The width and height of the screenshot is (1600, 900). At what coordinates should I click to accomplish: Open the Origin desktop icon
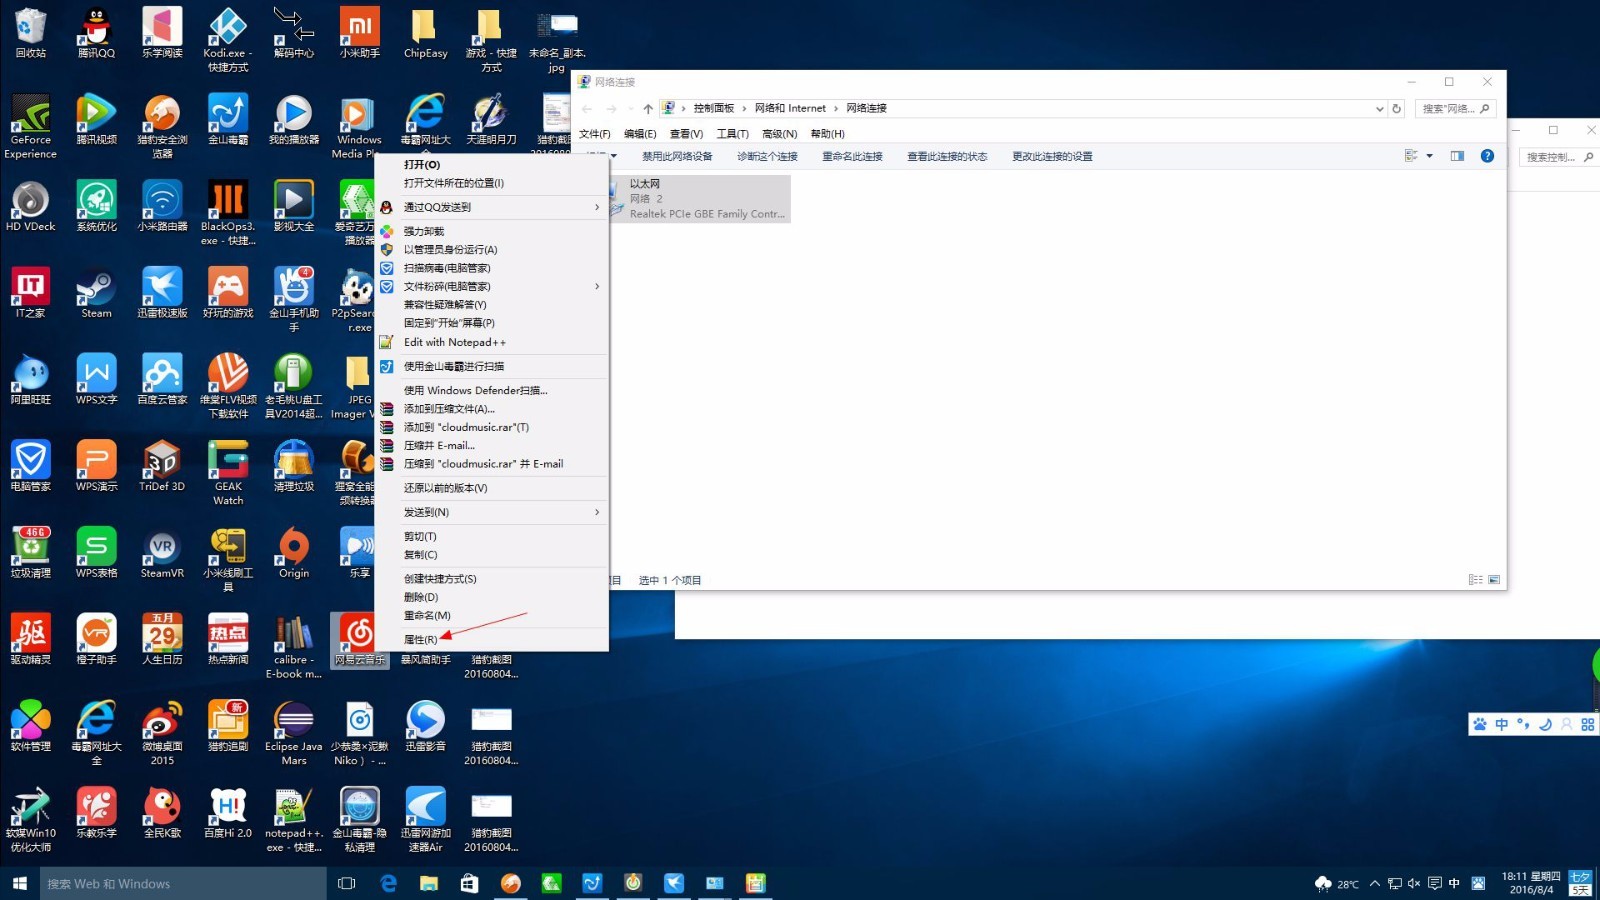pyautogui.click(x=294, y=553)
